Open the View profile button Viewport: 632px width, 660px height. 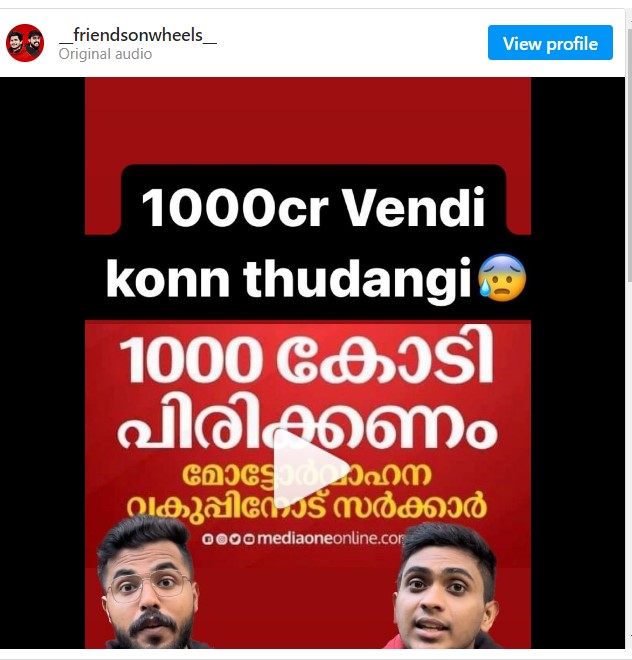click(x=550, y=43)
